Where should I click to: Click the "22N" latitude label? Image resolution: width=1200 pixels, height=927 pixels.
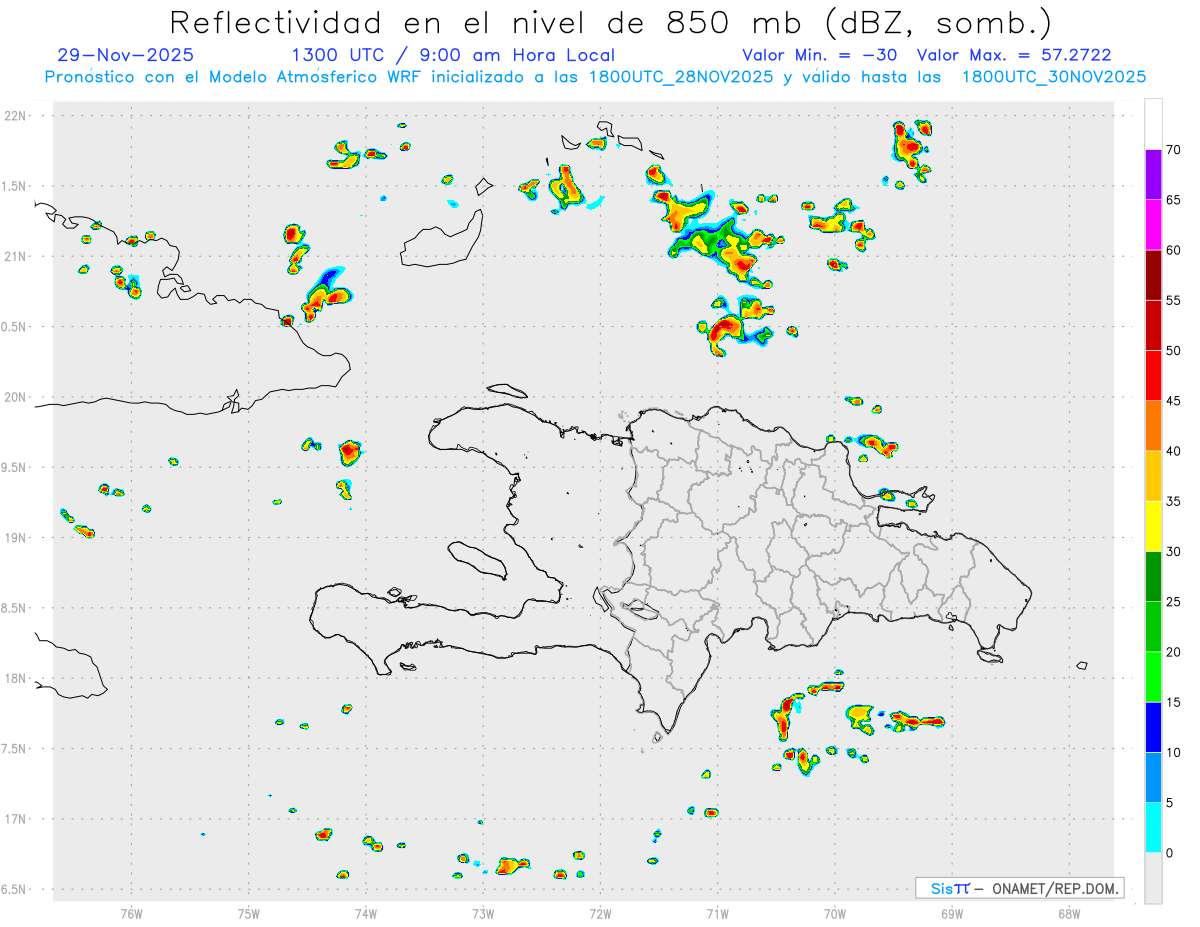15,116
